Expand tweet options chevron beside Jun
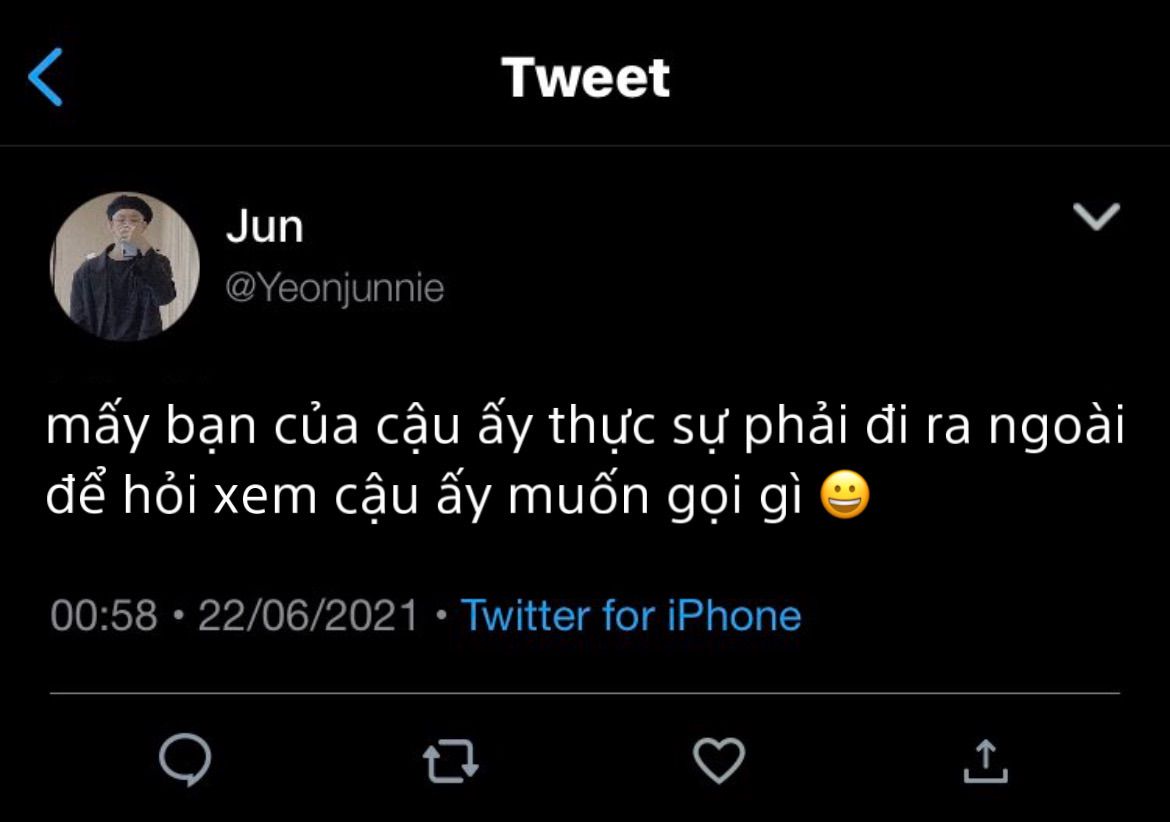The width and height of the screenshot is (1170, 822). tap(1096, 216)
